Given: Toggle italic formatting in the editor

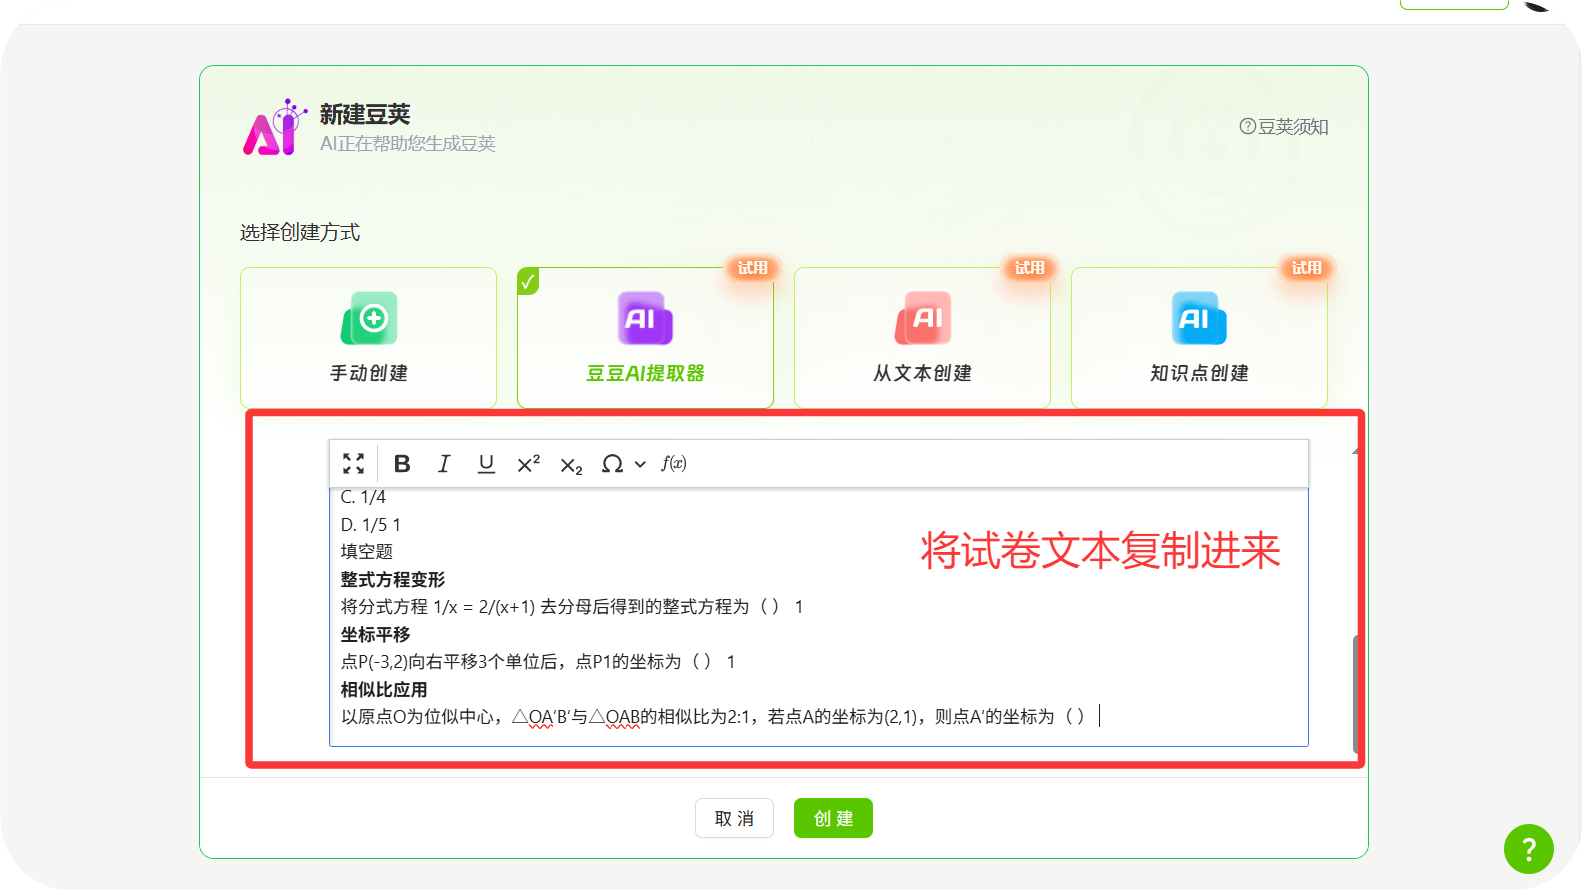Looking at the screenshot, I should [444, 463].
